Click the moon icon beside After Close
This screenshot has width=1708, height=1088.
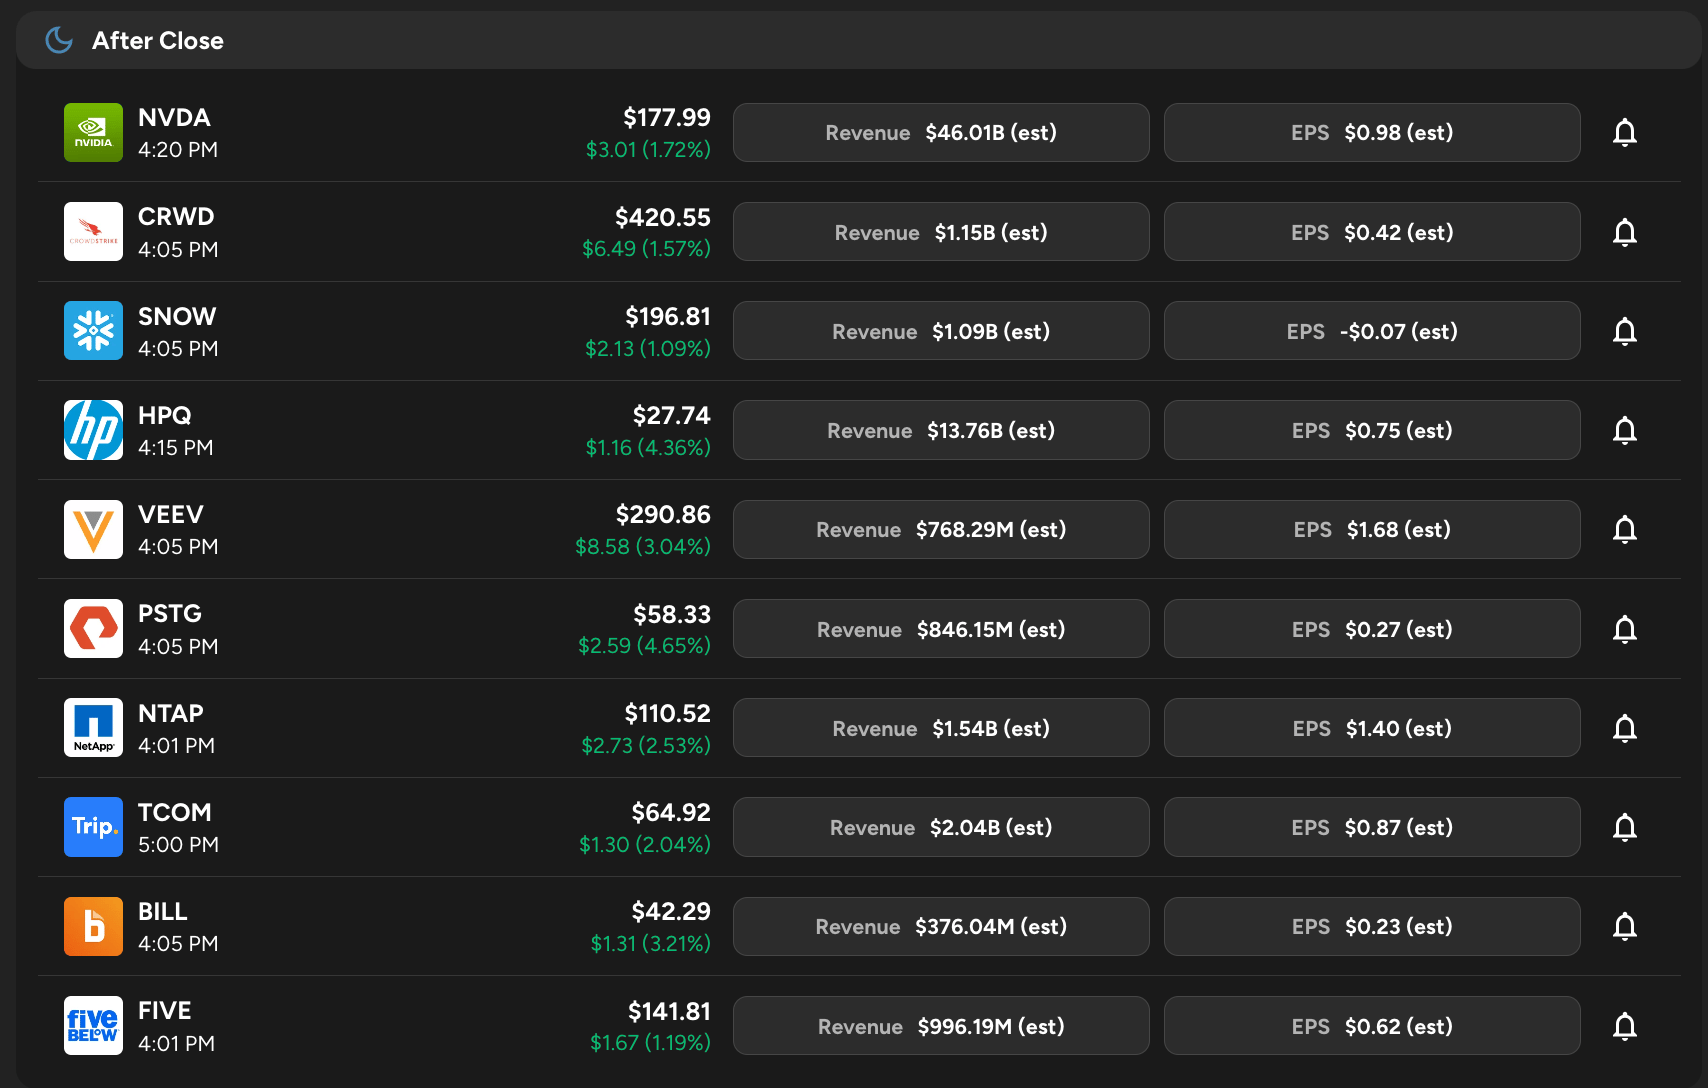click(59, 40)
